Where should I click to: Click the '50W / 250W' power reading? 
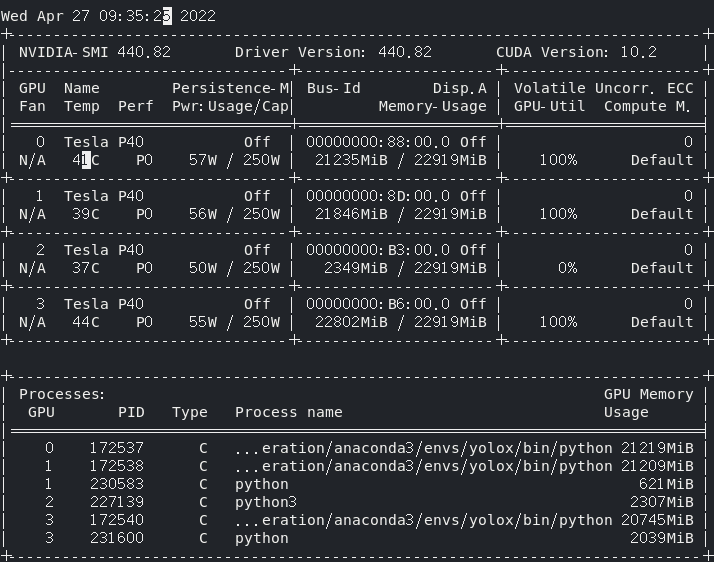pyautogui.click(x=234, y=268)
